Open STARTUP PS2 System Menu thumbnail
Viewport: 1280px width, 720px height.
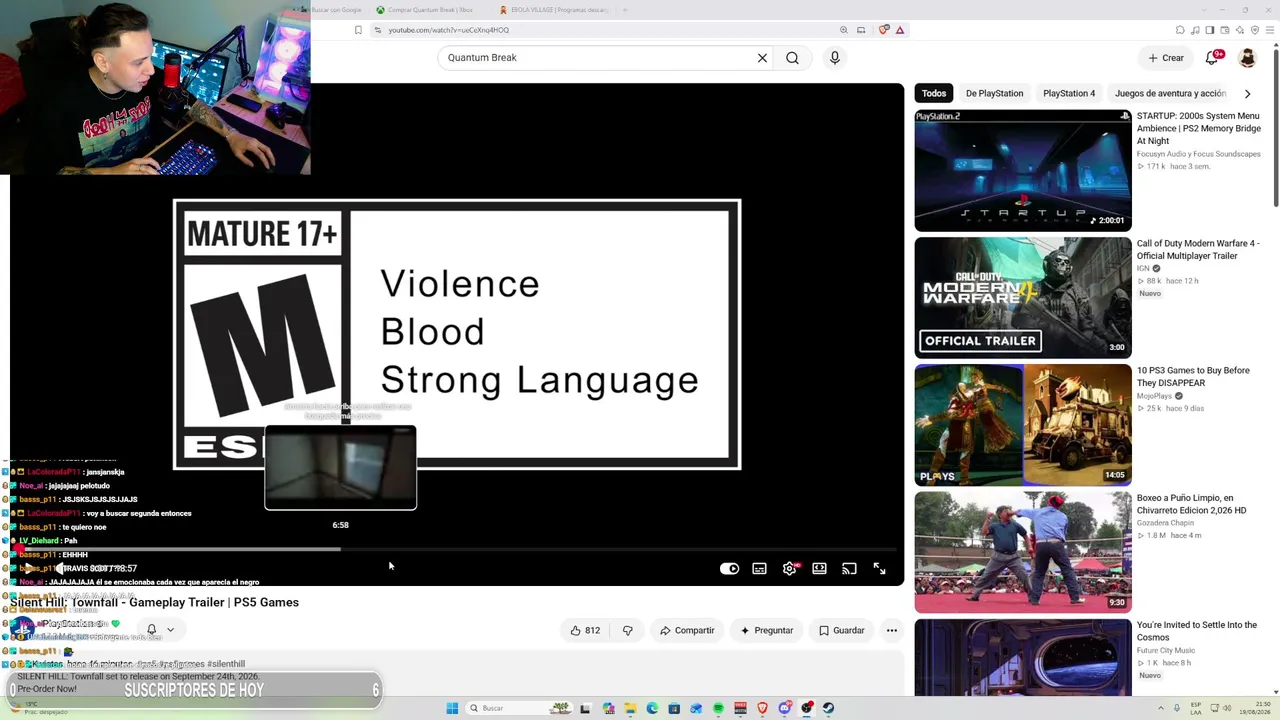pos(1023,171)
